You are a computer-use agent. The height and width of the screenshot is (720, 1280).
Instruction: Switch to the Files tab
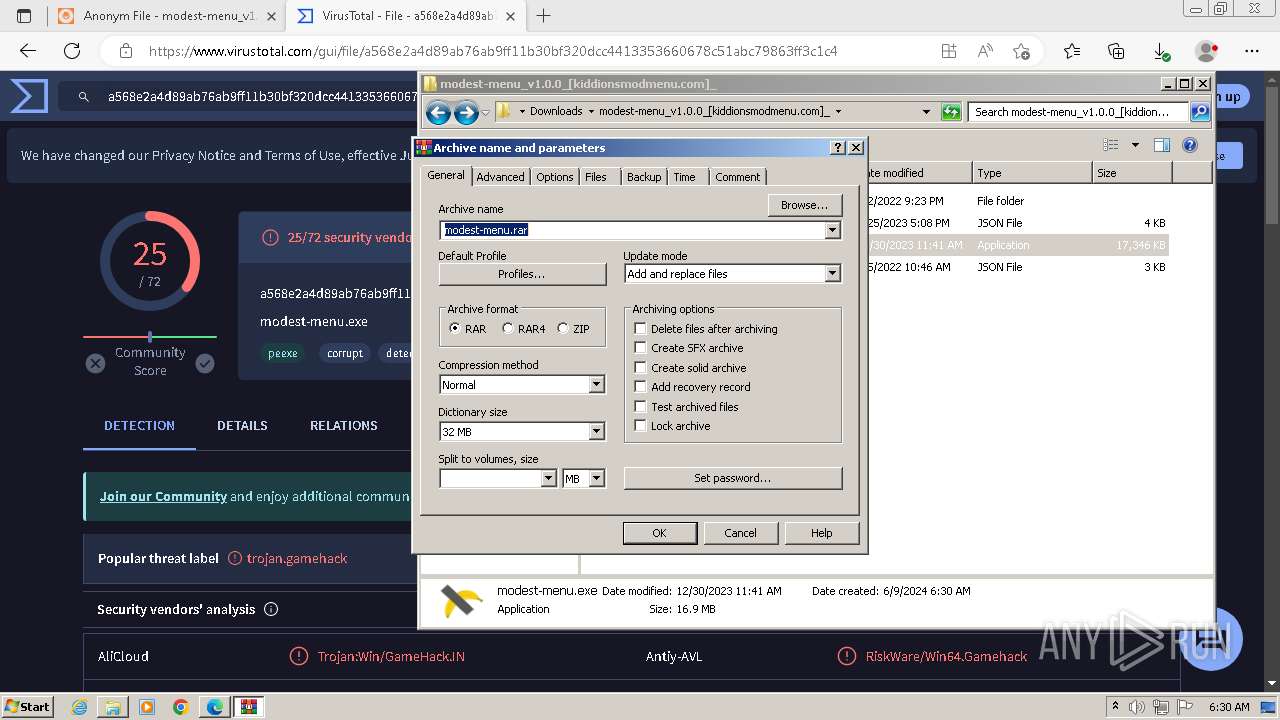[596, 177]
